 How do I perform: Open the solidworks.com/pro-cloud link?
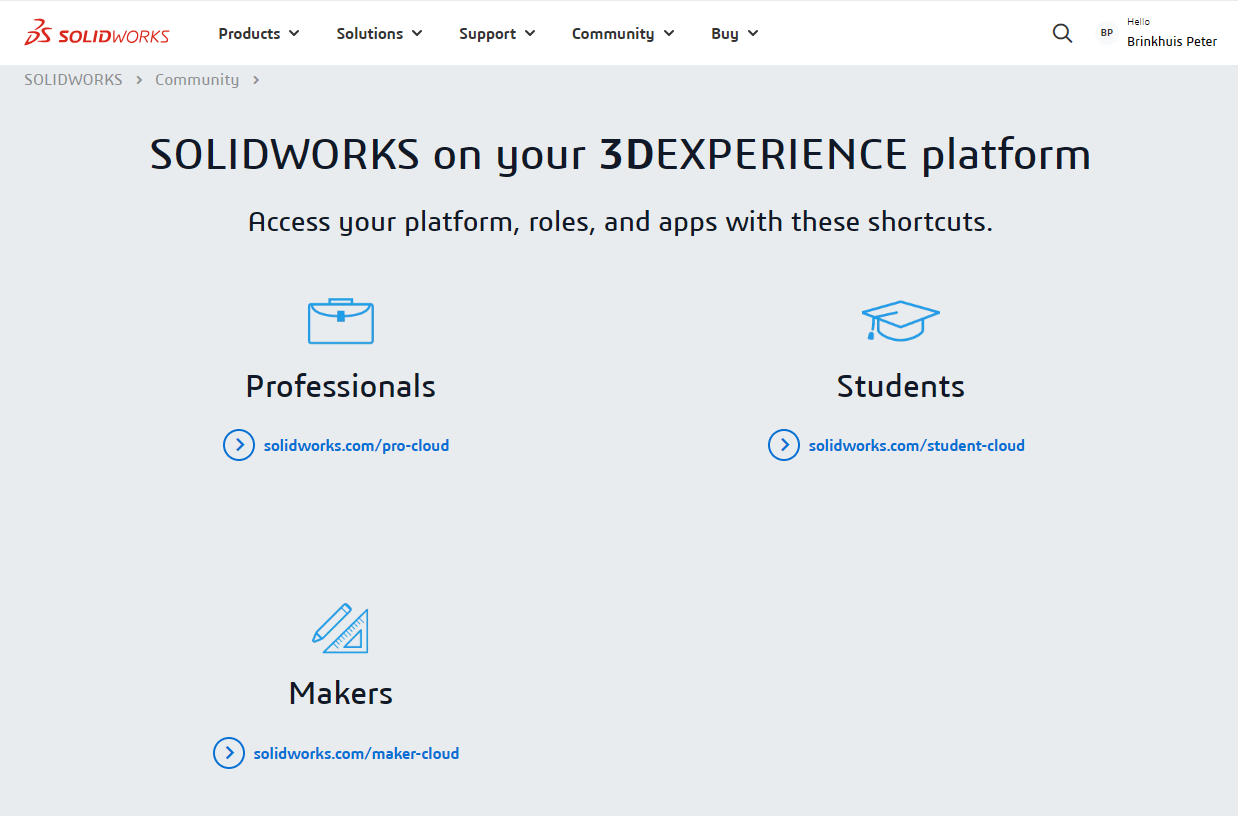[x=356, y=446]
